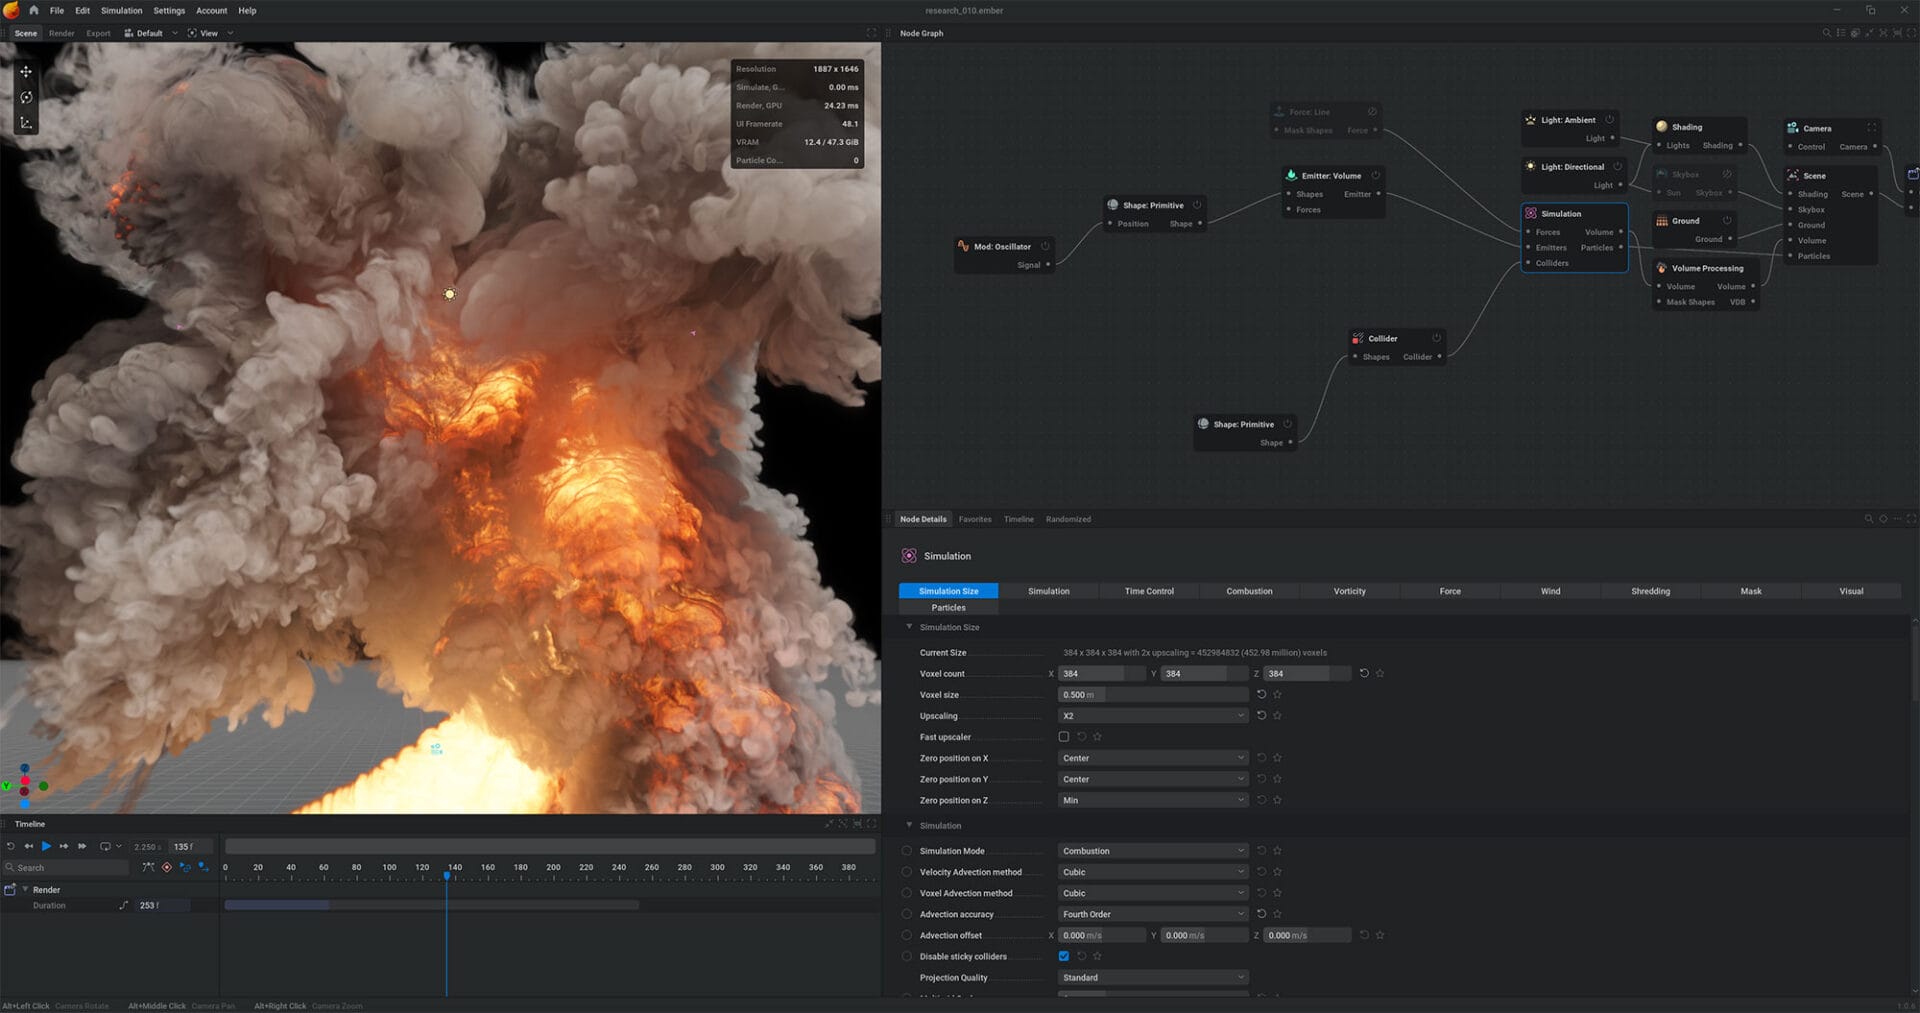Open the View dropdown button
The height and width of the screenshot is (1013, 1920).
tap(210, 33)
